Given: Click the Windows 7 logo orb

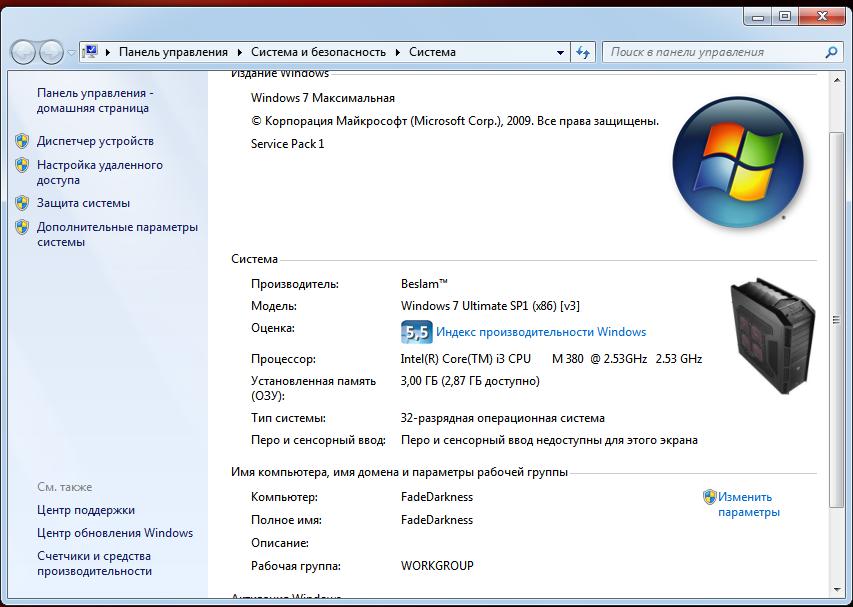Looking at the screenshot, I should click(x=738, y=162).
